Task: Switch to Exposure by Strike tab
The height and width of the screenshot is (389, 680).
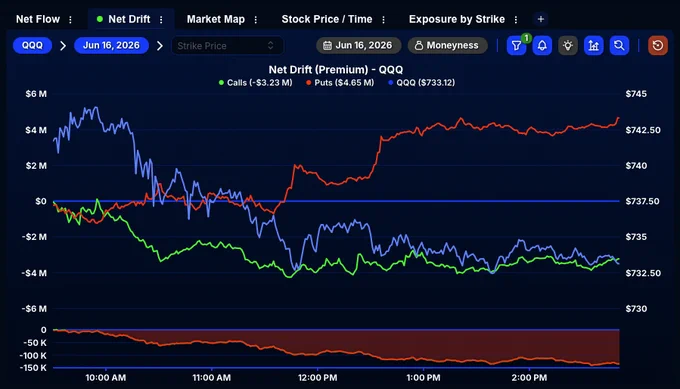Action: point(457,19)
